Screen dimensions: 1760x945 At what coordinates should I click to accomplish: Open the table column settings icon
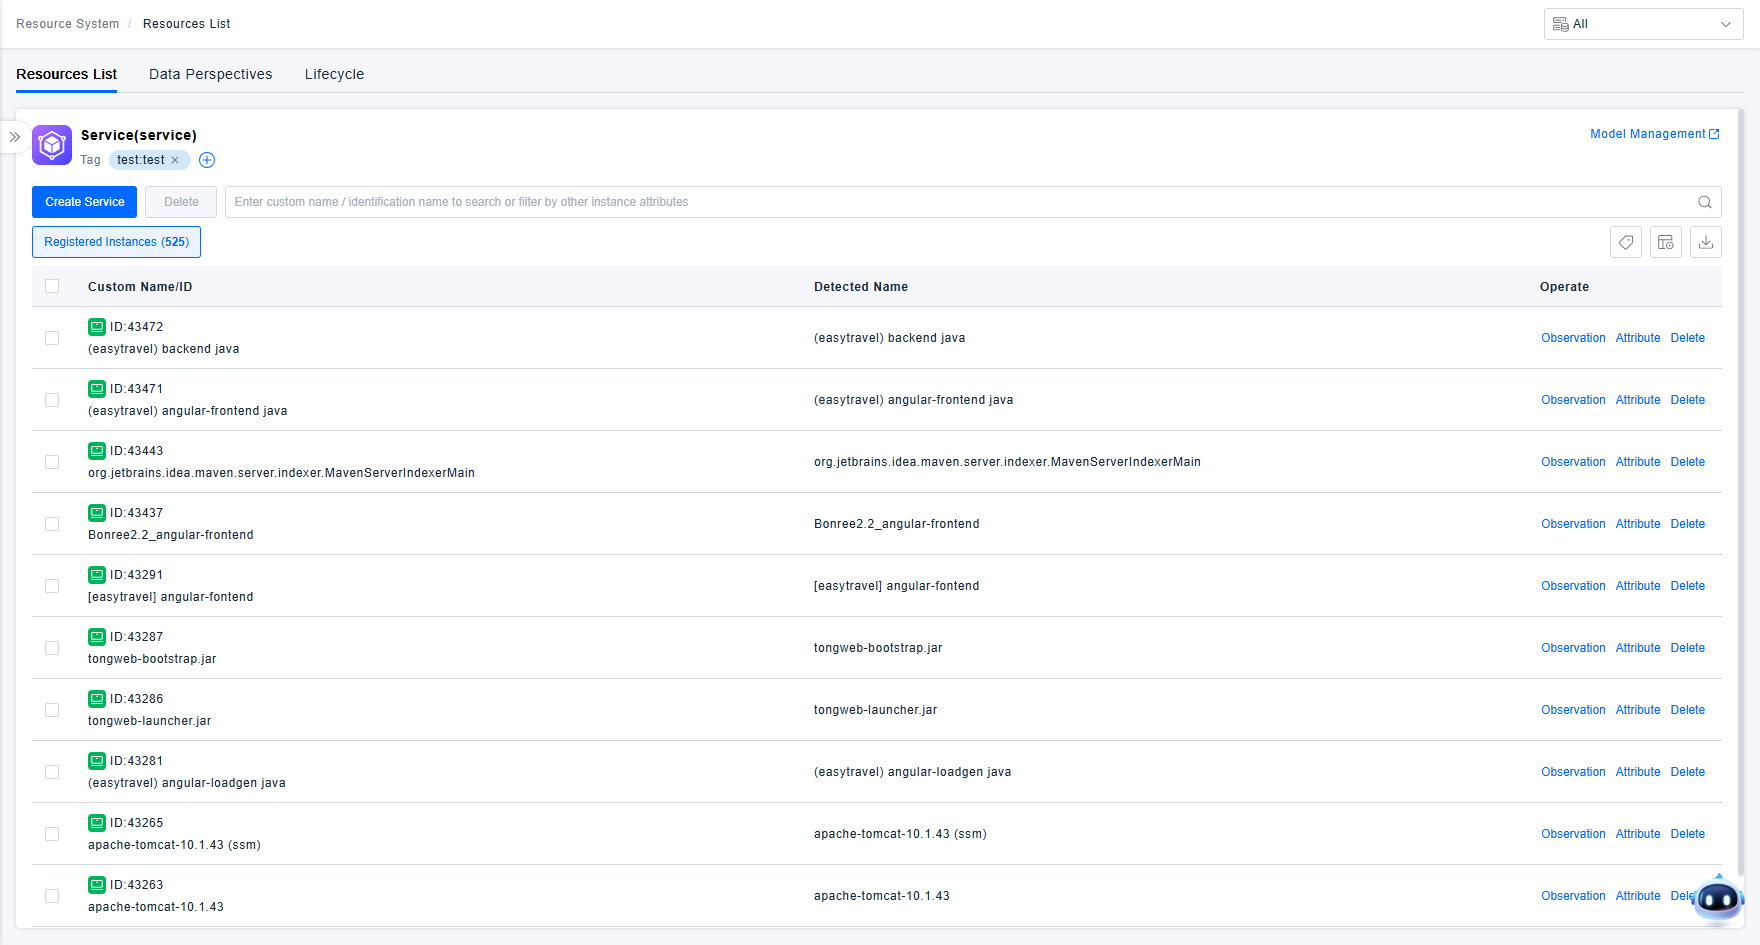(1666, 242)
